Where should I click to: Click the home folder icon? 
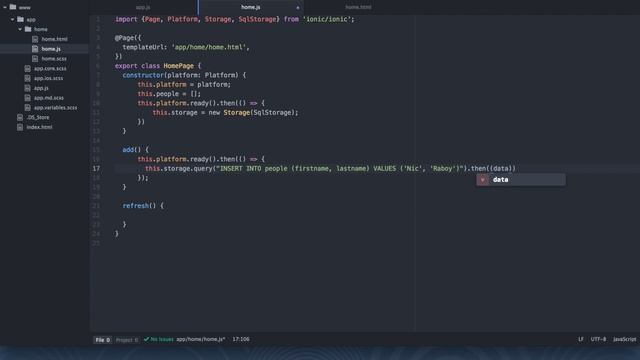[x=28, y=29]
